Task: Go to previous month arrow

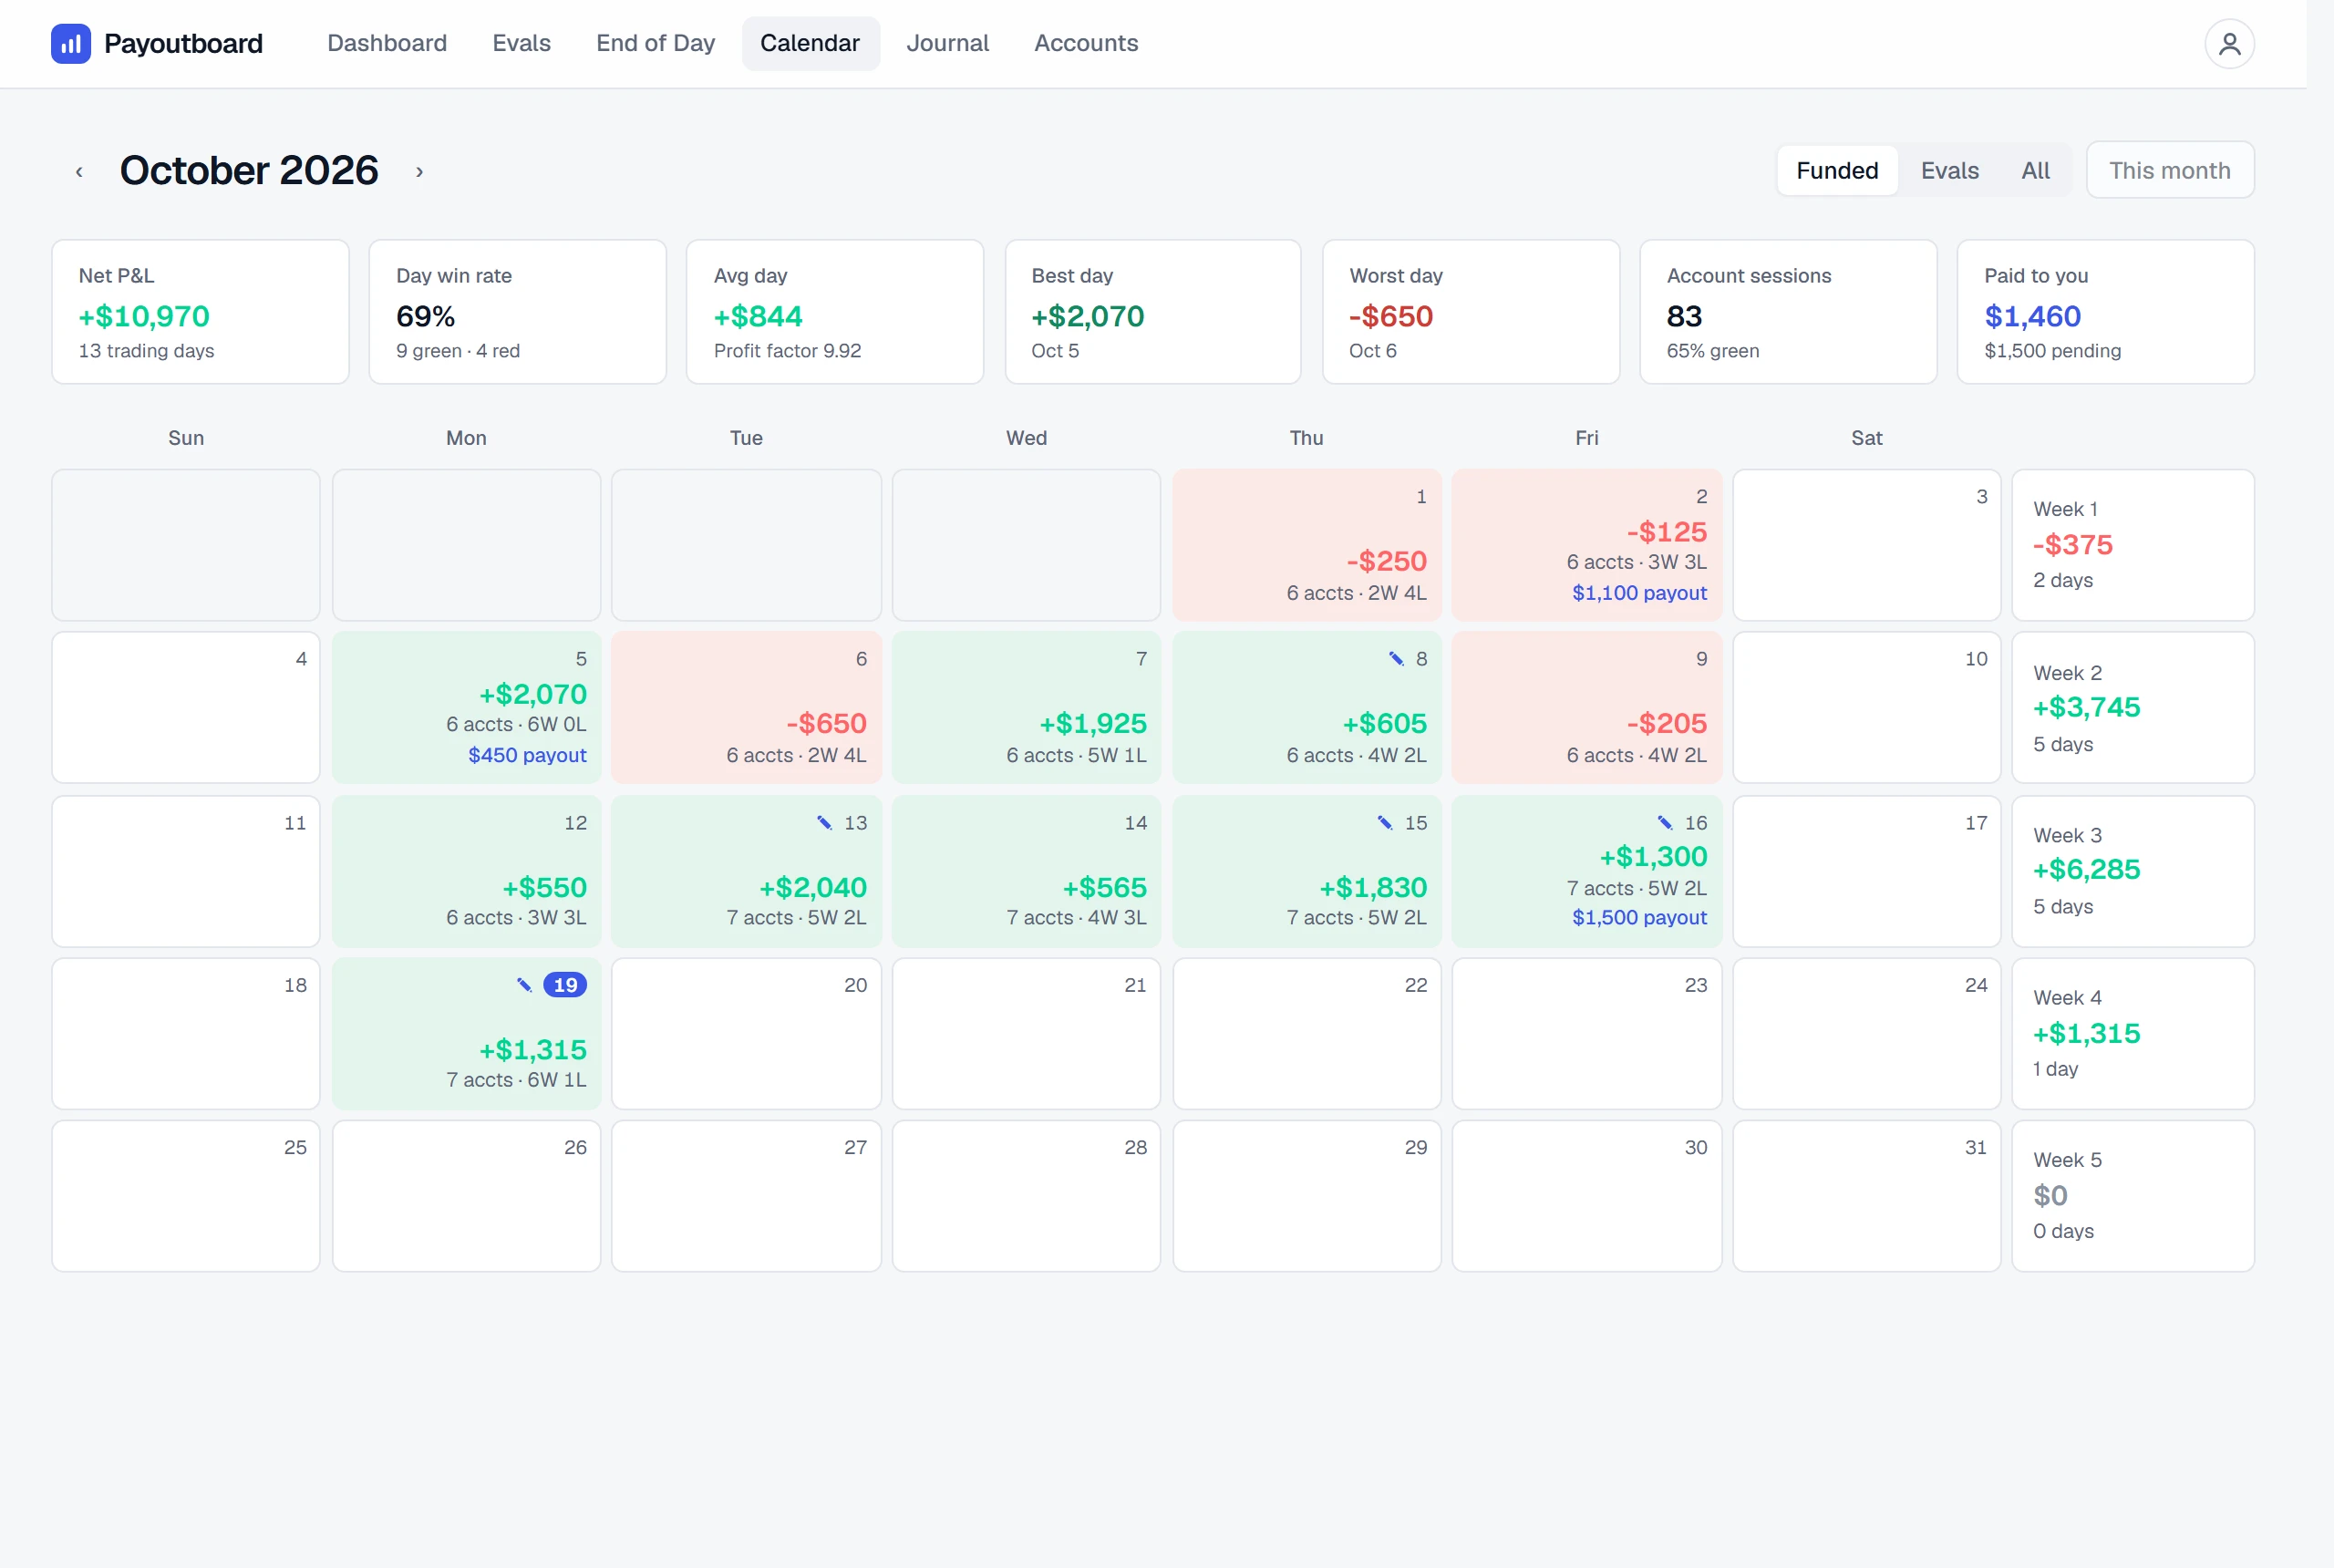Action: (79, 171)
